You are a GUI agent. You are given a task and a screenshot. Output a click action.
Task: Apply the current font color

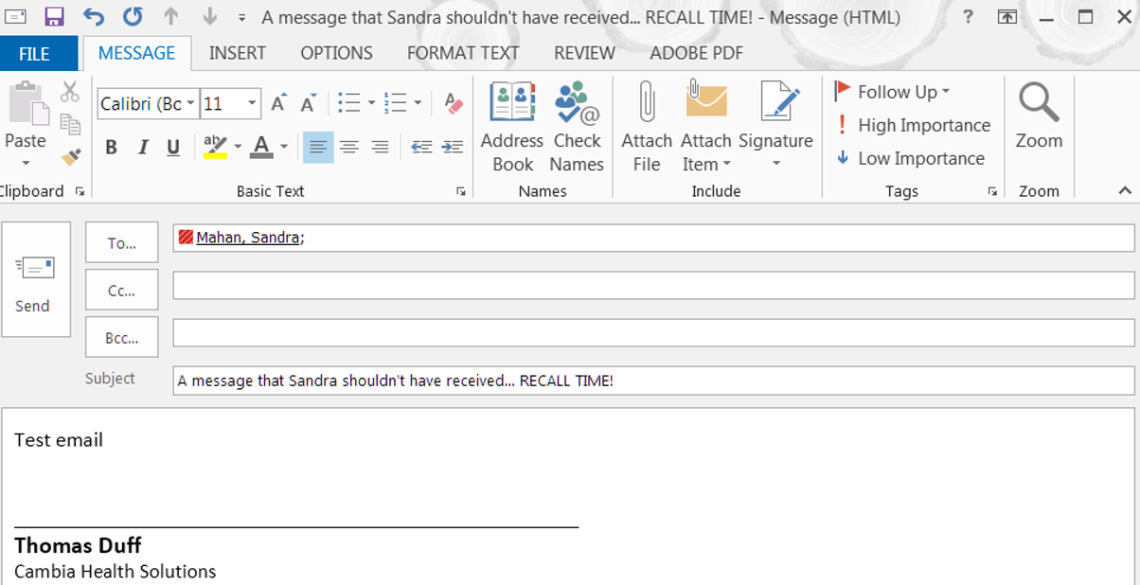point(260,148)
